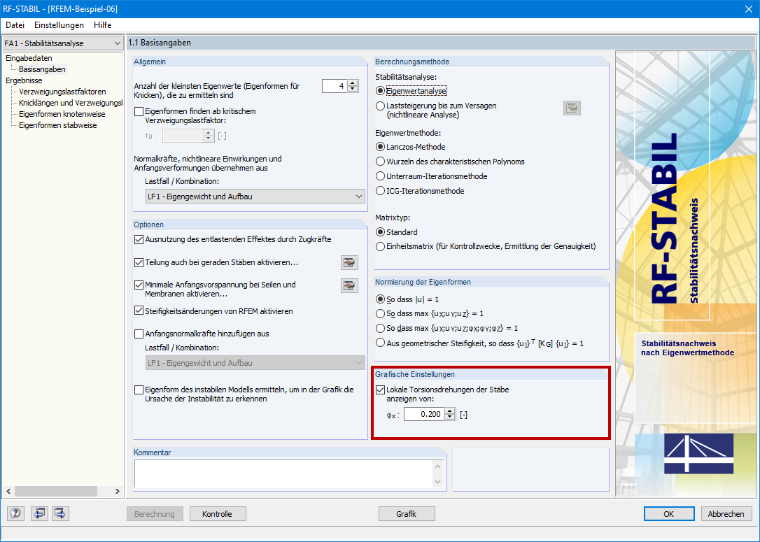Click the Grafik button

406,514
